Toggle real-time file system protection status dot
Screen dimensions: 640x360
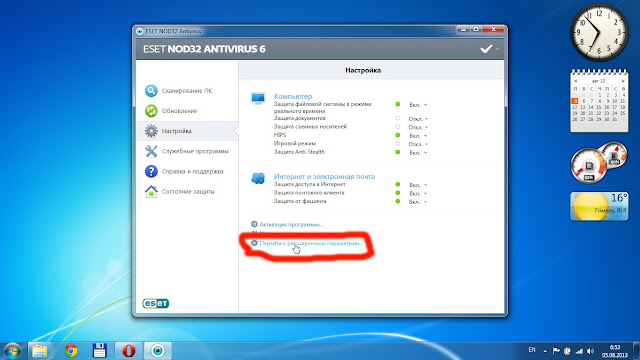point(398,104)
